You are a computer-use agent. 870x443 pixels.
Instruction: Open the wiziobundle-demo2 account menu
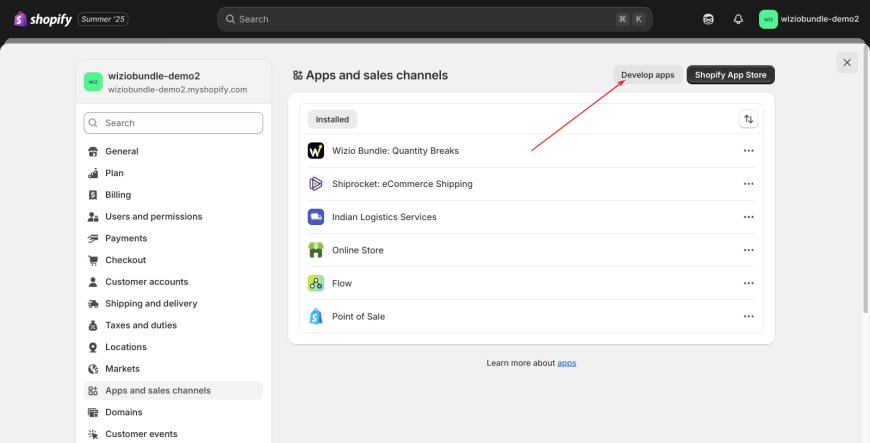tap(809, 19)
